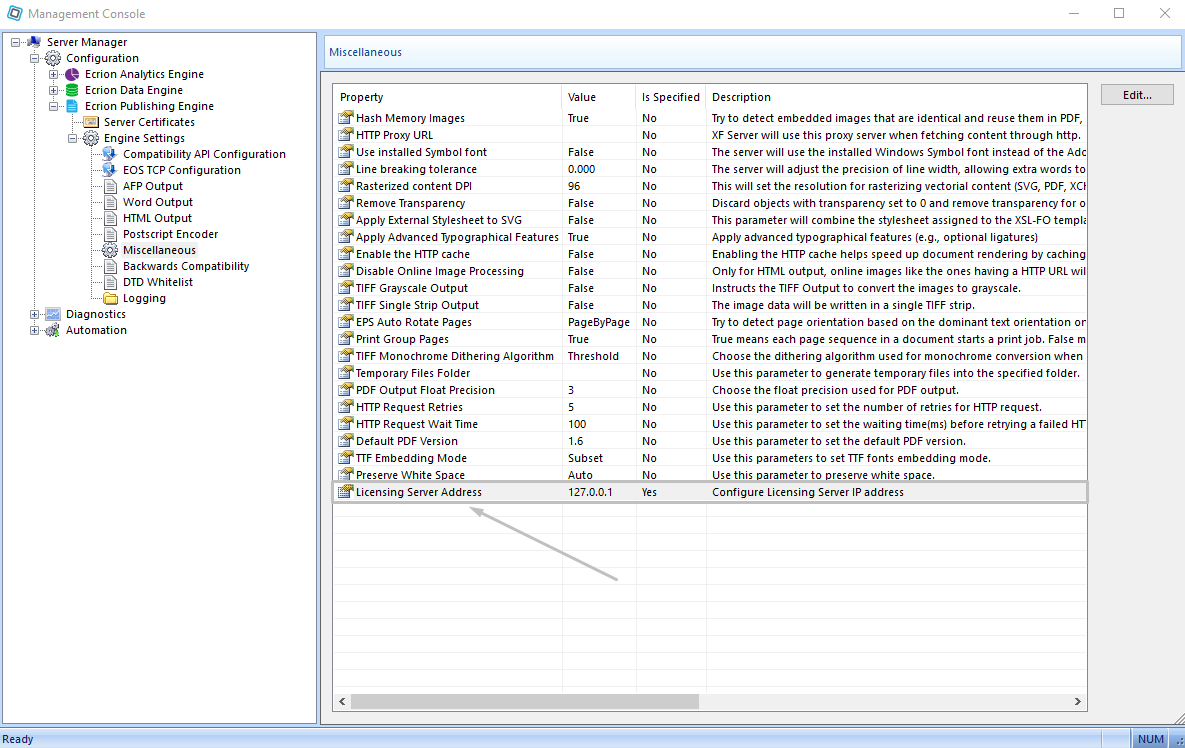Click the Compatibility API Configuration icon

(110, 154)
